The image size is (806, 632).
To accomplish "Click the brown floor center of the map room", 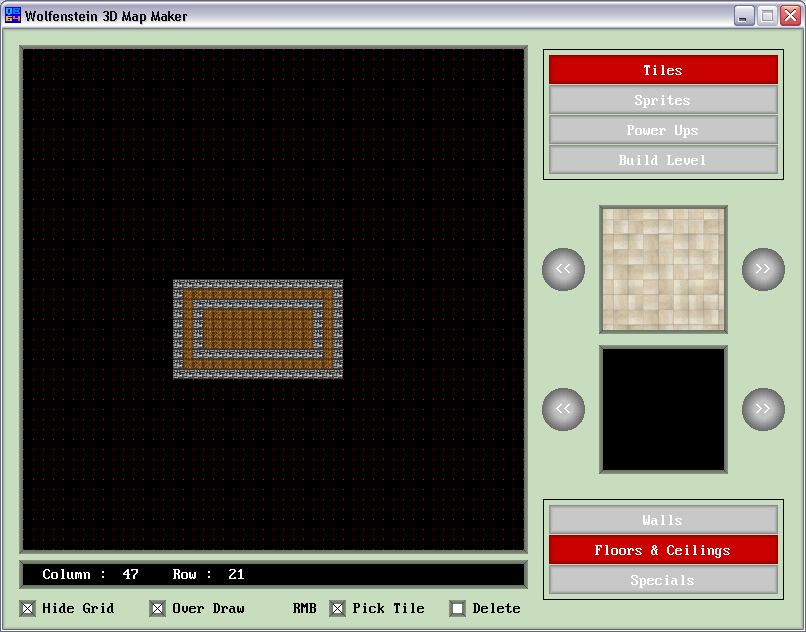I will tap(258, 328).
